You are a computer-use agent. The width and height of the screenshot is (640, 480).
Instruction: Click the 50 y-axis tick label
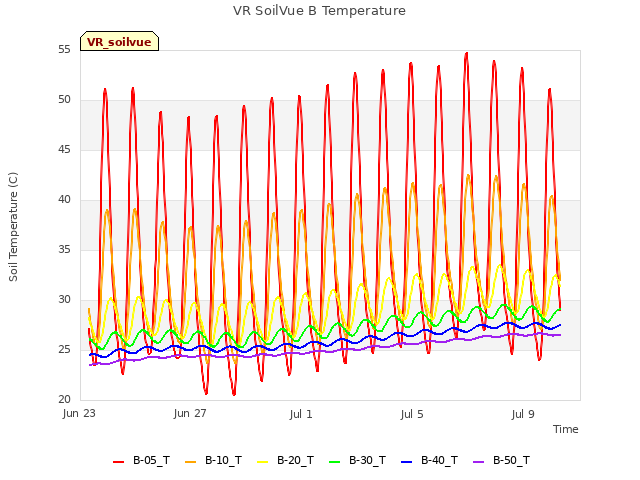[x=64, y=100]
